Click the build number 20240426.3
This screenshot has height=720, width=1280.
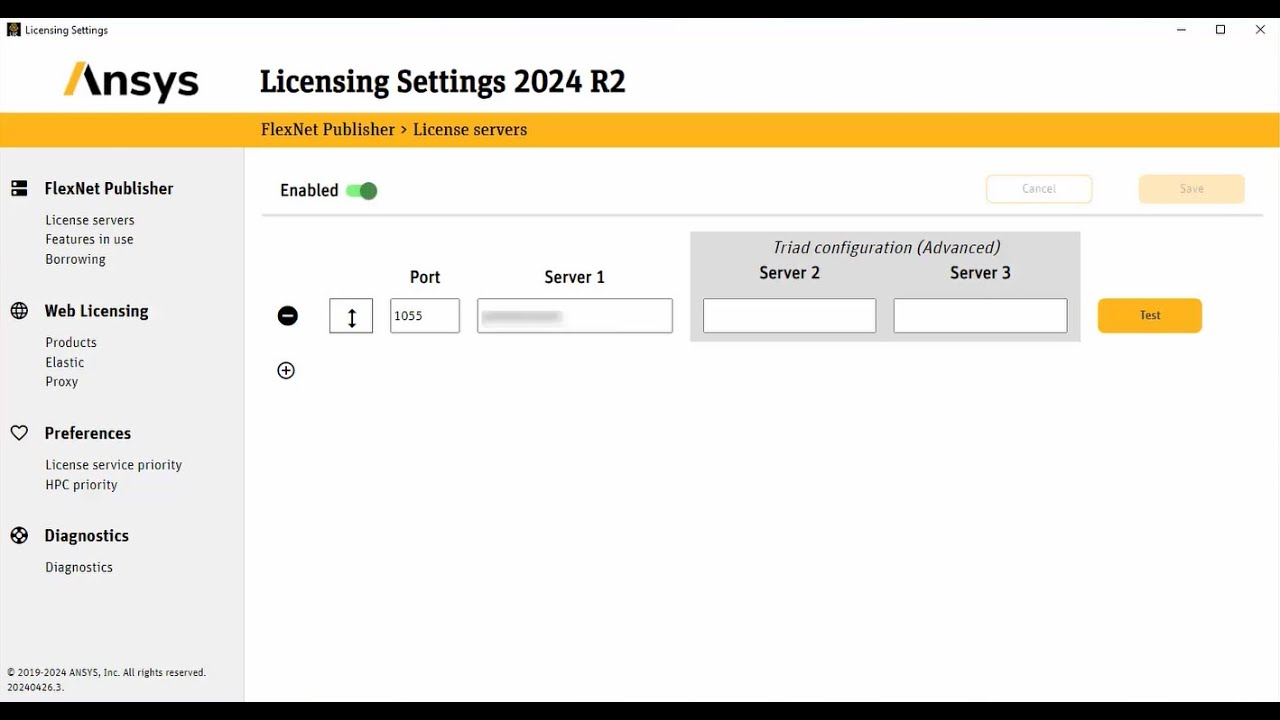[x=35, y=687]
